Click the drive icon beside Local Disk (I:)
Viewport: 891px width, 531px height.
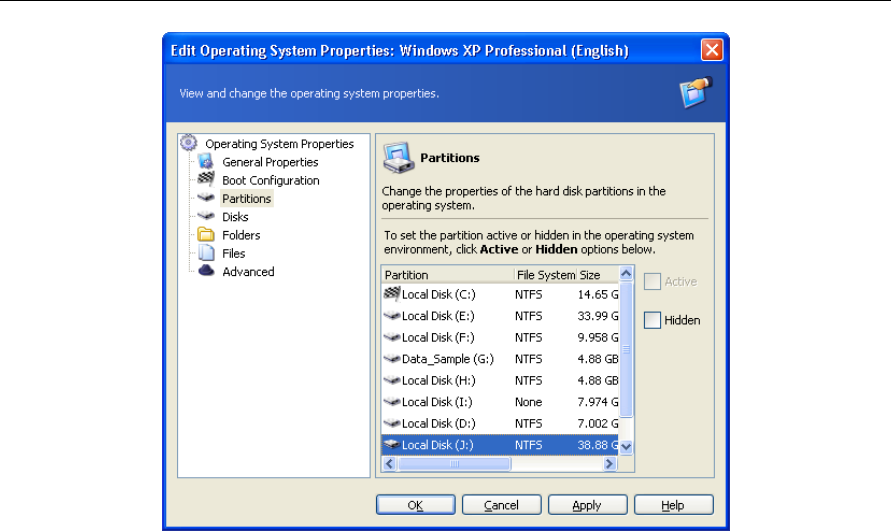[392, 402]
